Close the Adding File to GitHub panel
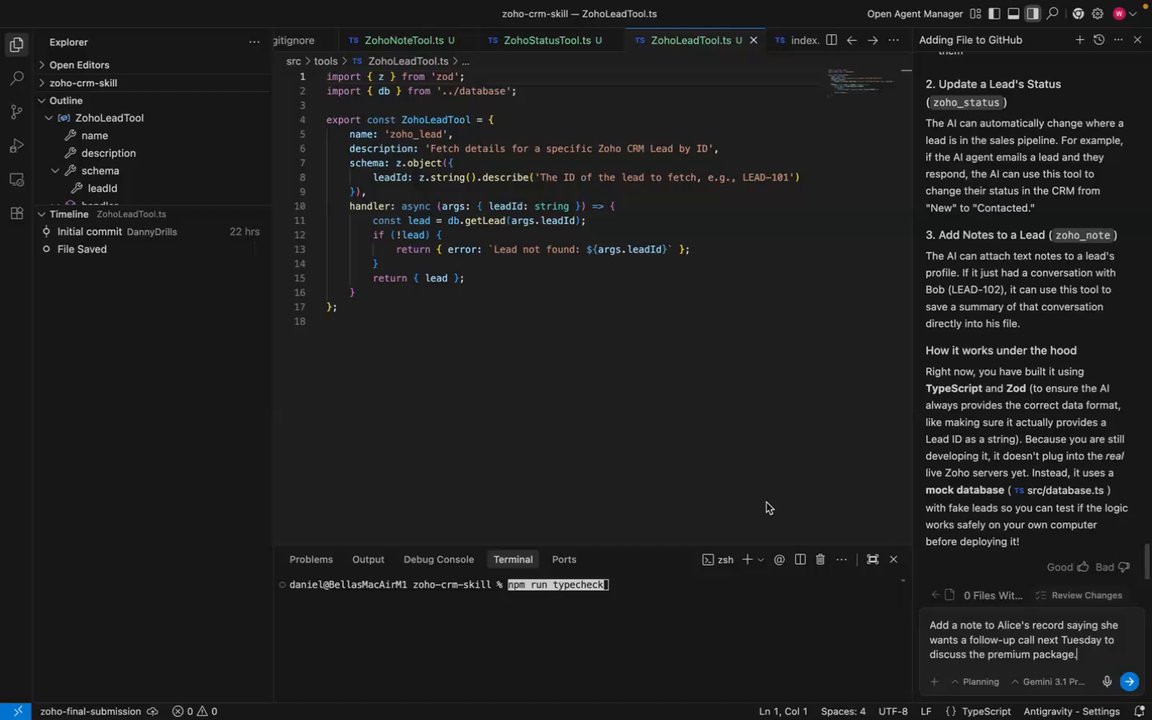The height and width of the screenshot is (720, 1152). (x=1137, y=40)
